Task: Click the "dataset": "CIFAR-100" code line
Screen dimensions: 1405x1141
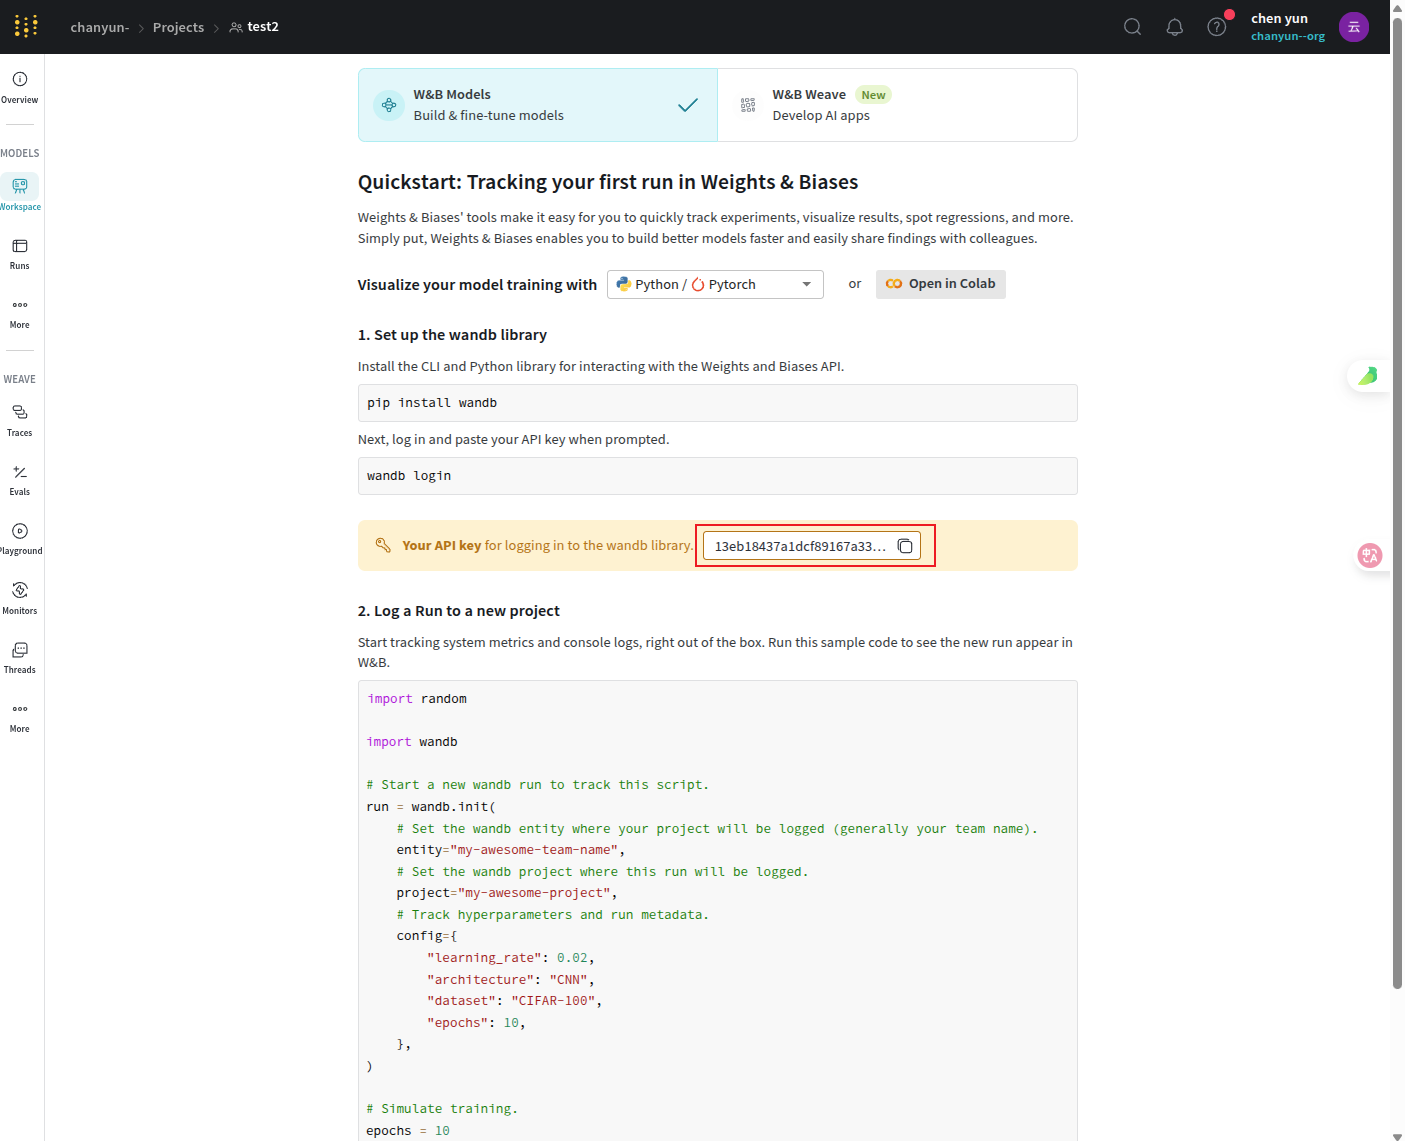Action: (514, 1001)
